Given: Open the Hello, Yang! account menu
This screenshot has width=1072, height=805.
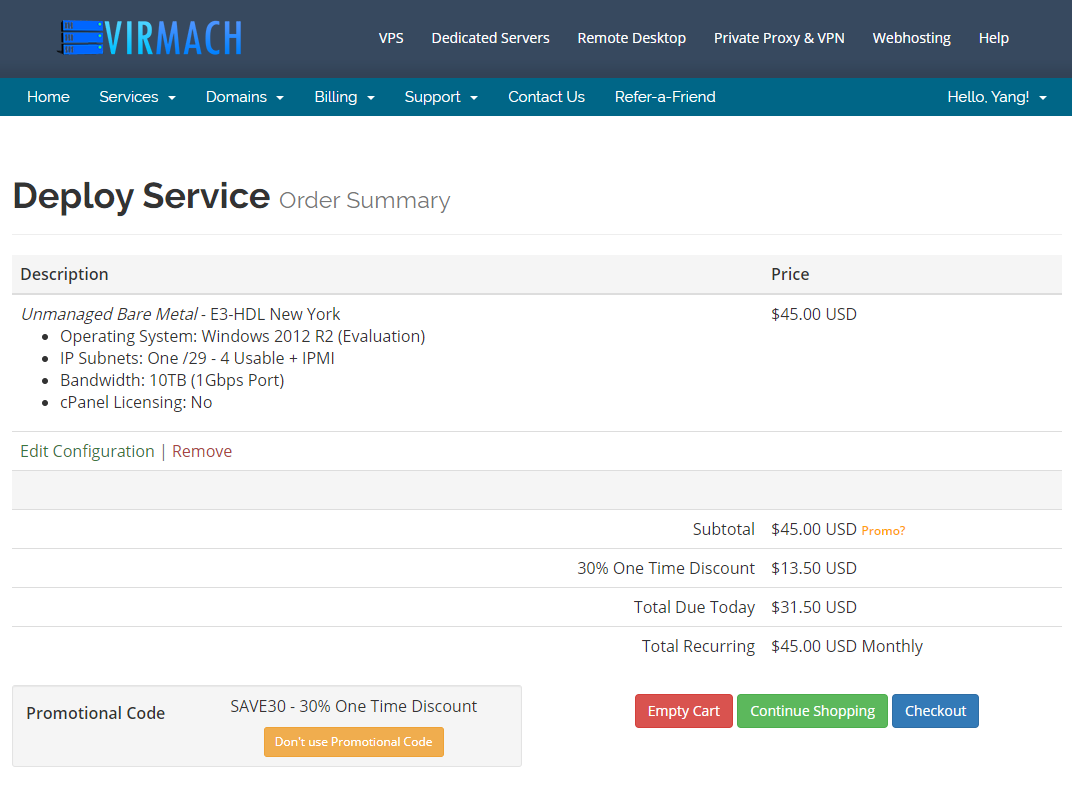Looking at the screenshot, I should [996, 97].
